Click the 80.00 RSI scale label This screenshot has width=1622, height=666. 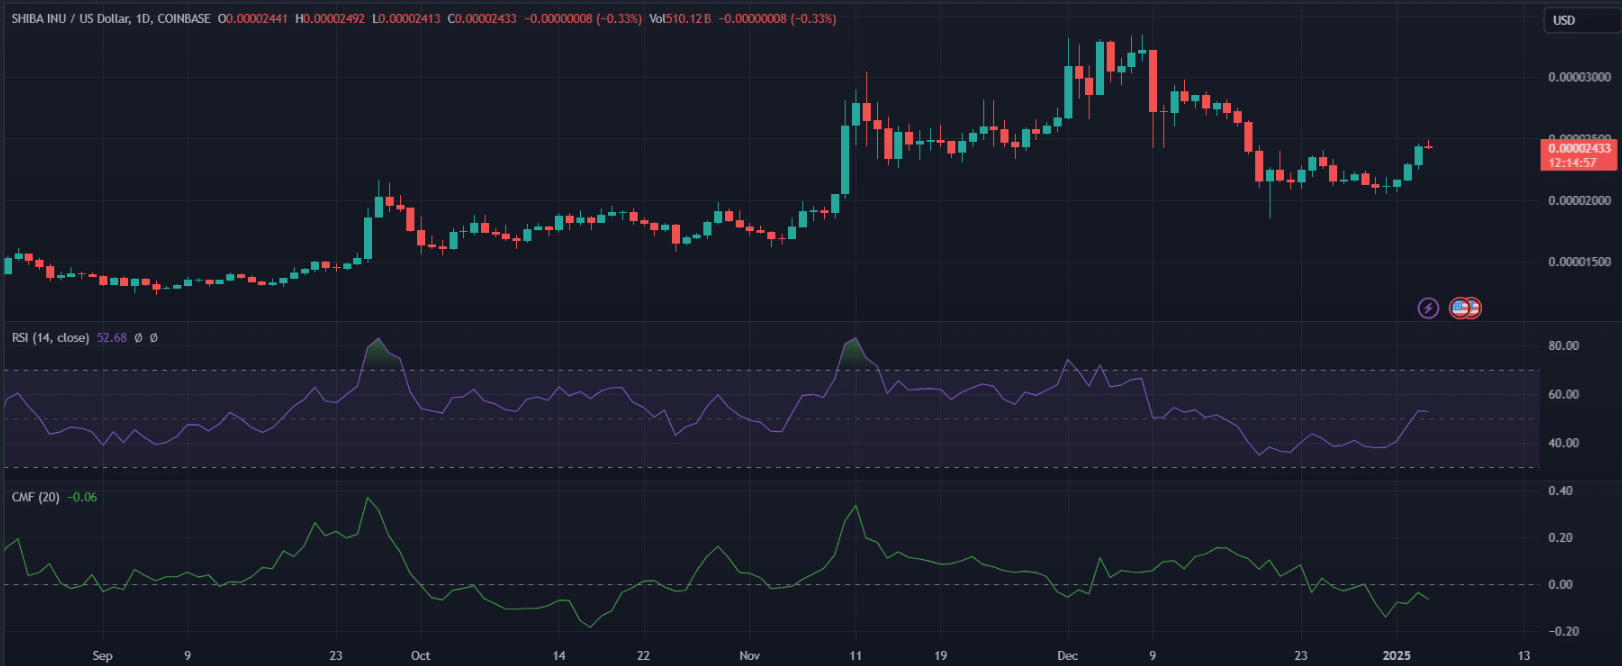pos(1563,346)
